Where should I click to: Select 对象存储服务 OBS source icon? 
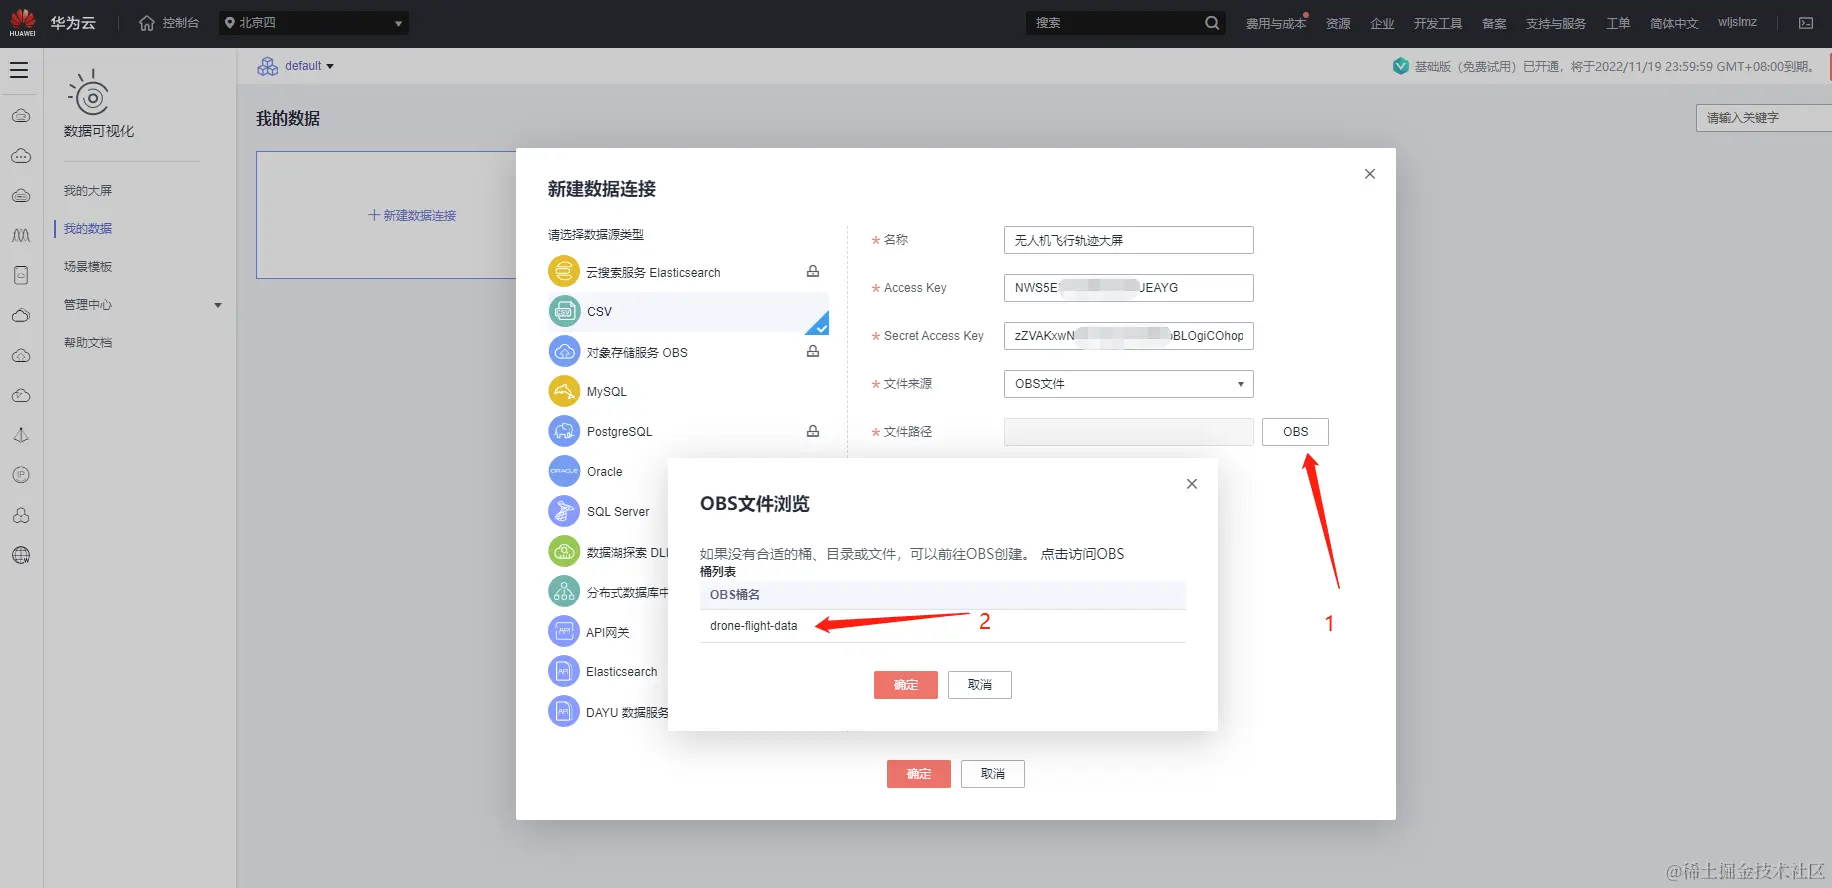564,351
